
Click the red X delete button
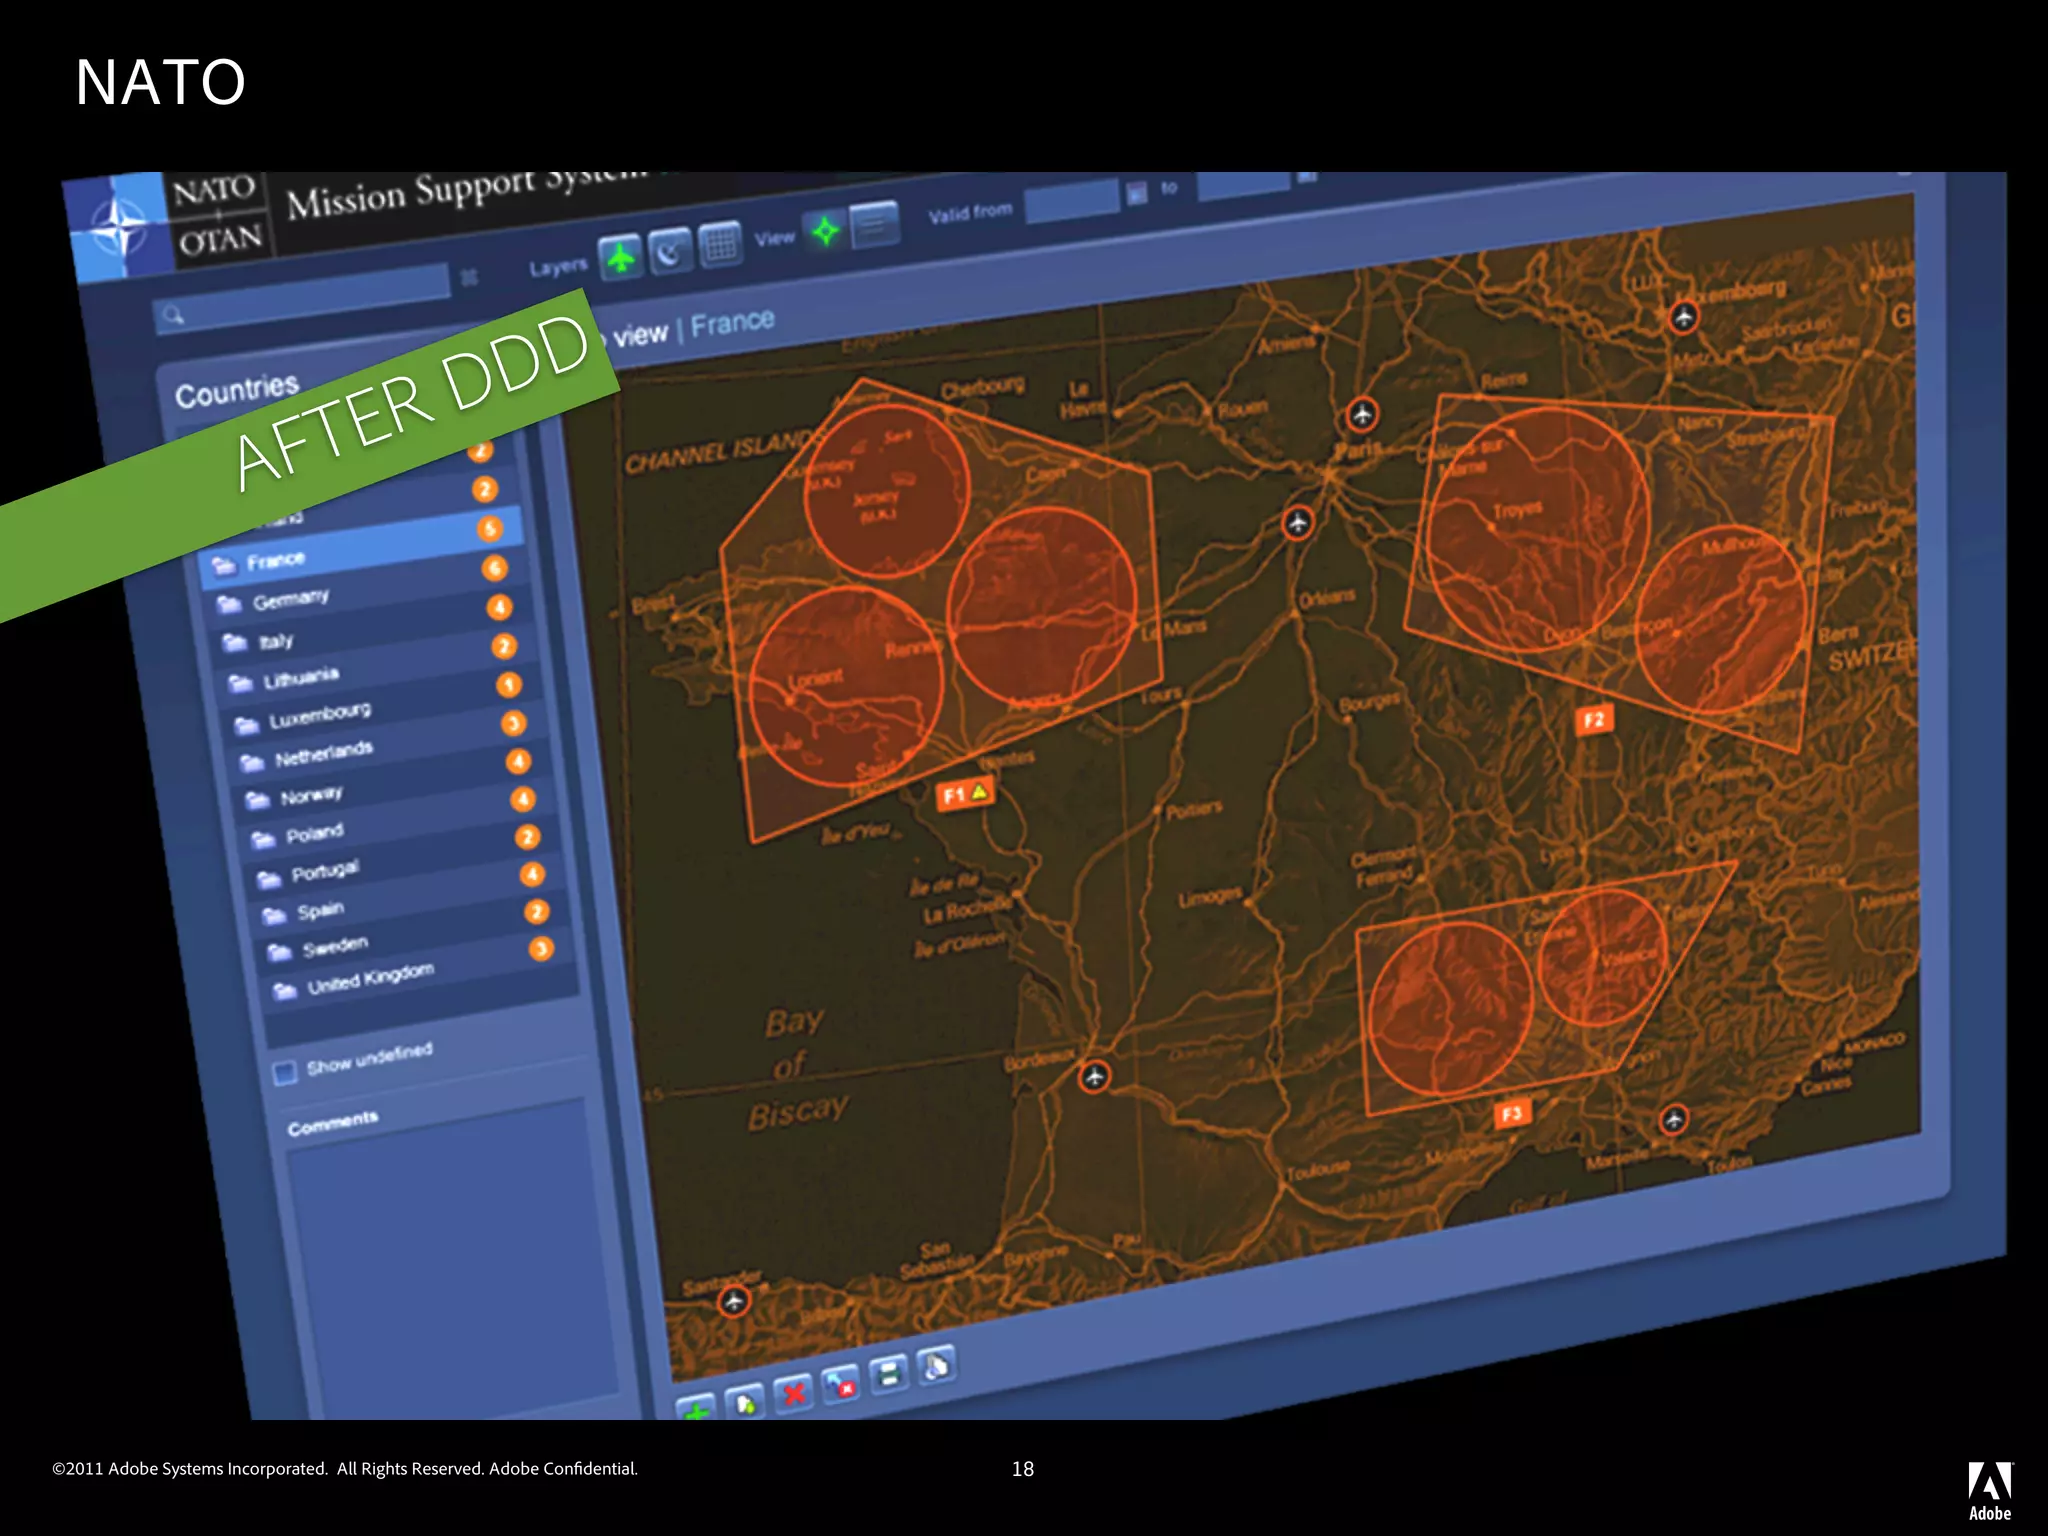pos(794,1393)
